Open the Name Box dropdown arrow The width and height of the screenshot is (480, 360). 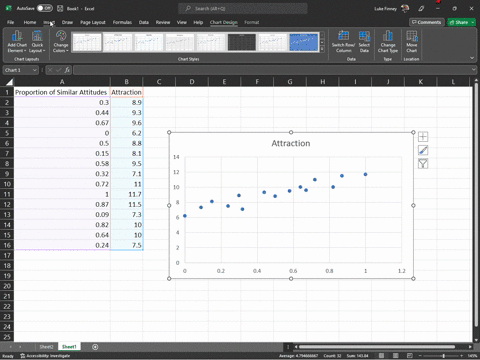coord(34,70)
